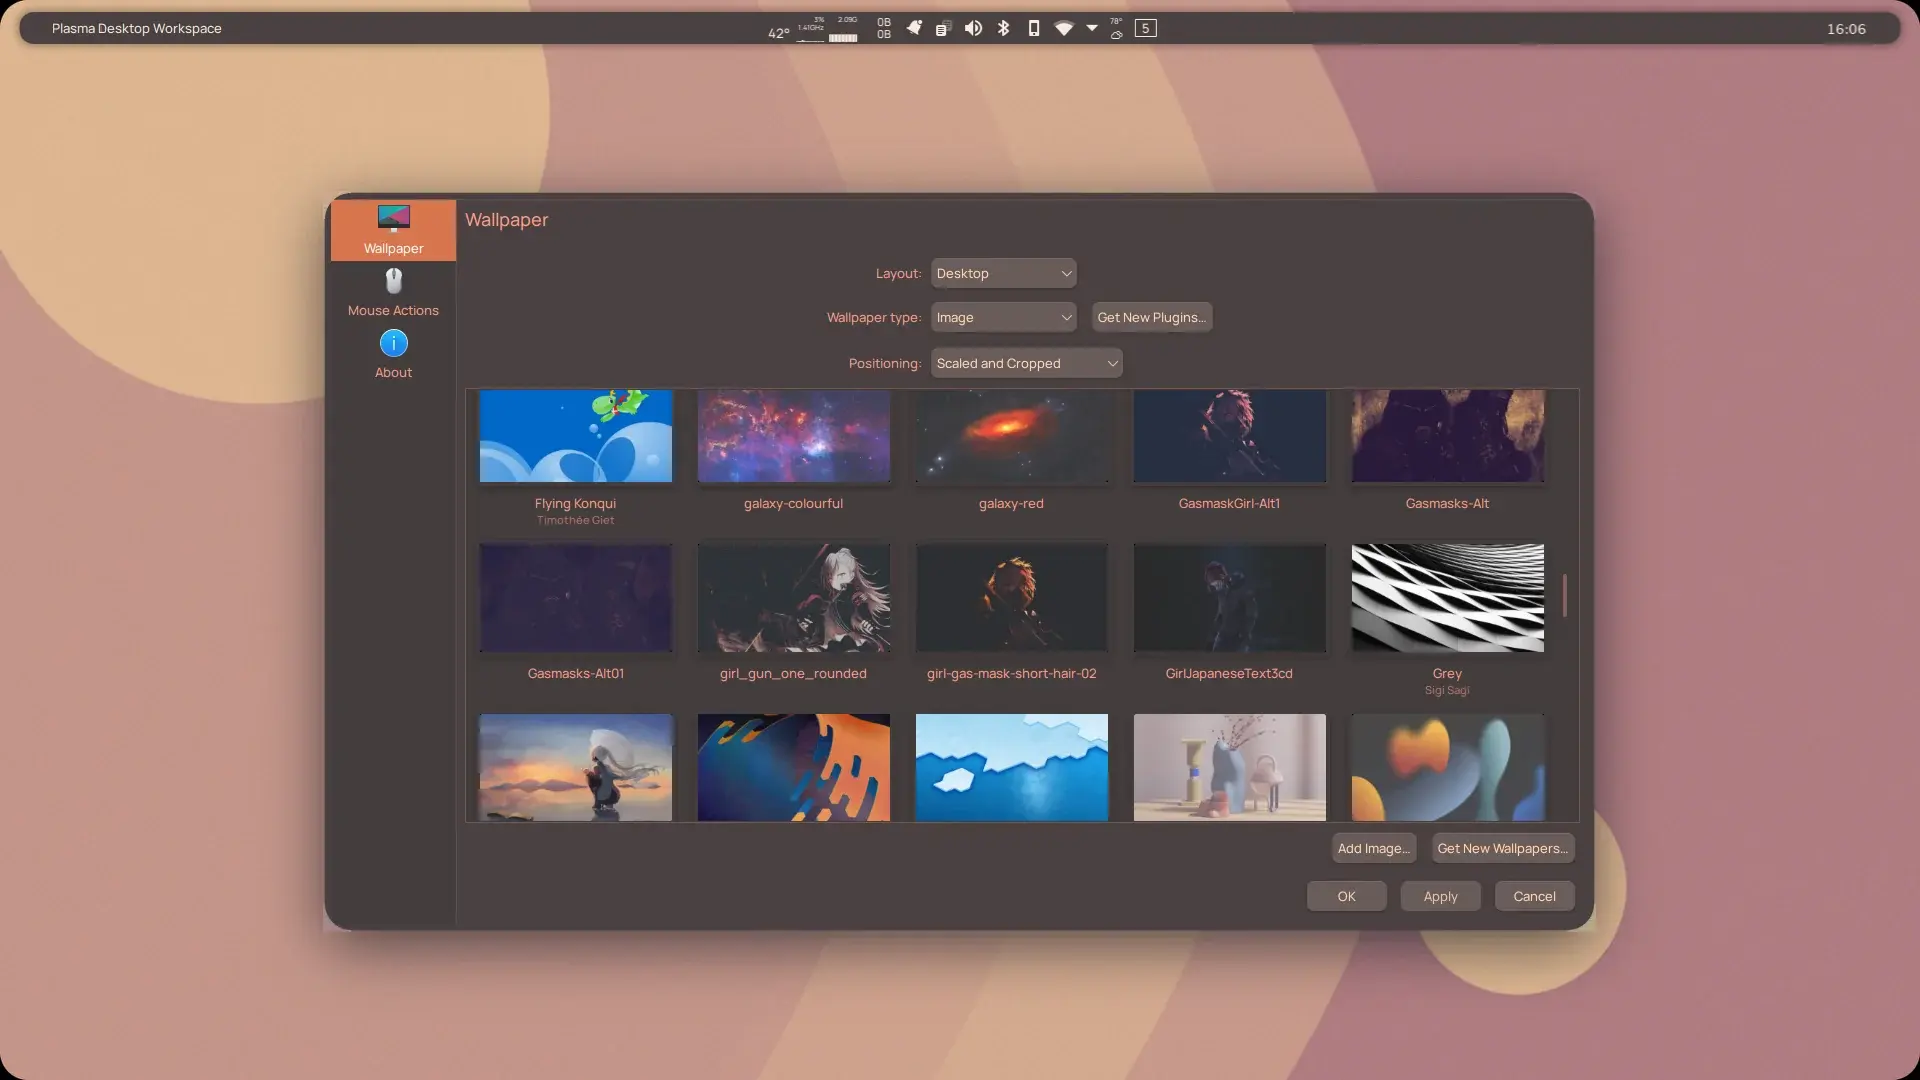Expand the hidden tray items arrow

pyautogui.click(x=1092, y=28)
